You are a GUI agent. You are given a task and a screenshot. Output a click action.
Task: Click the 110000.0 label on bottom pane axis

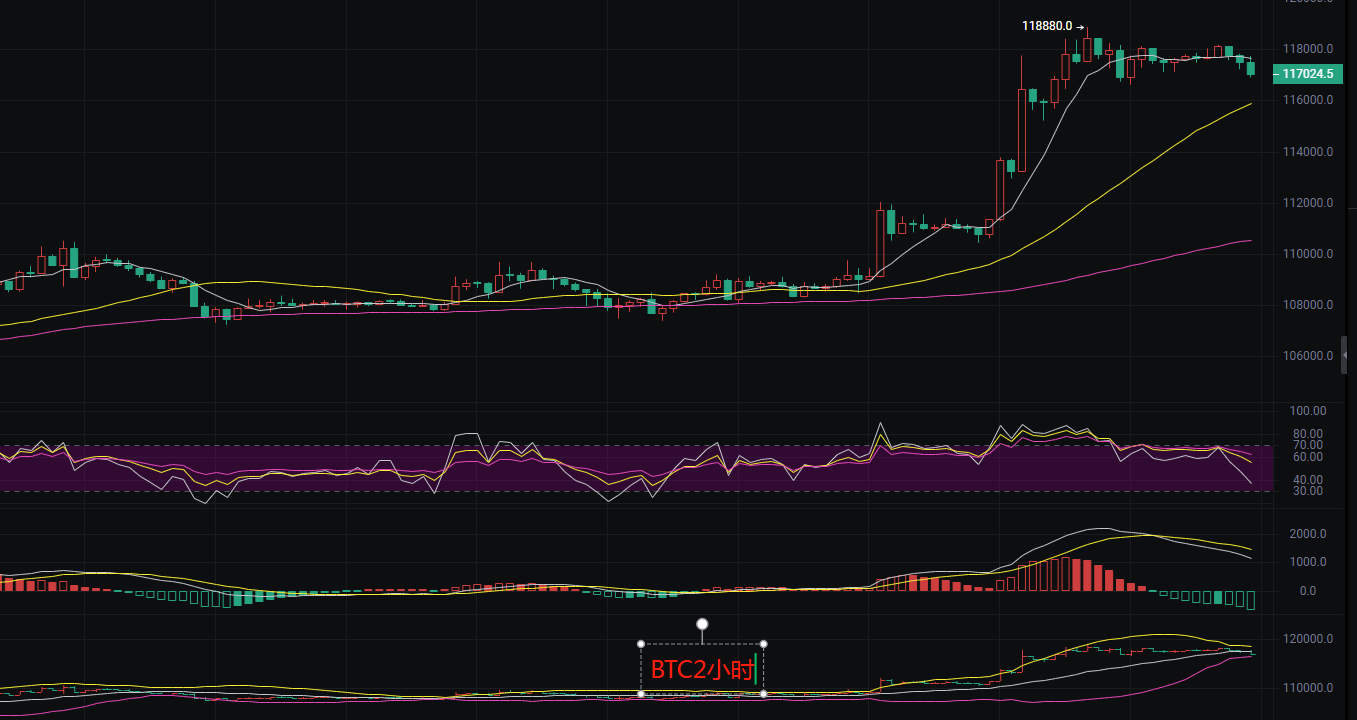pyautogui.click(x=1307, y=689)
